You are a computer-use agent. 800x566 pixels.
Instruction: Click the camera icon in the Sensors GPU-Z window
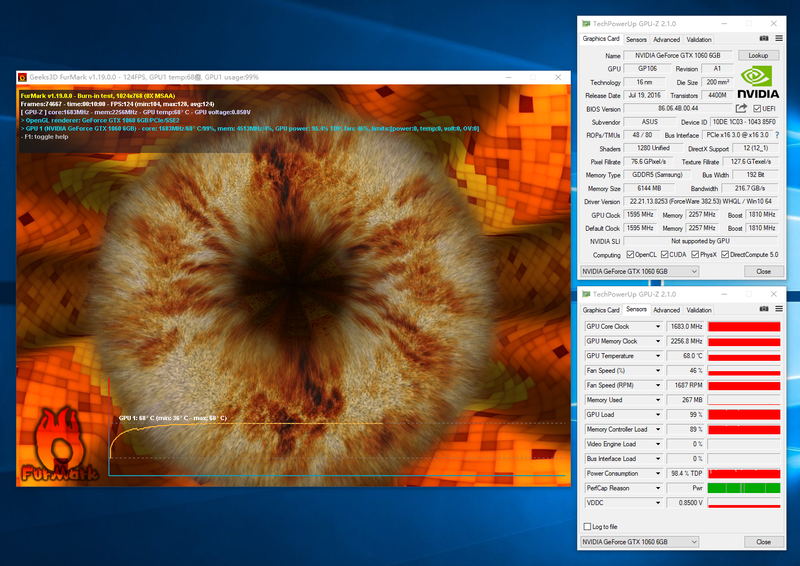tap(764, 309)
